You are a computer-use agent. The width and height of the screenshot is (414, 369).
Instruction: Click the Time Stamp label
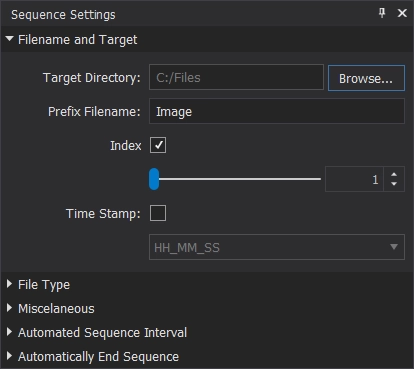103,214
